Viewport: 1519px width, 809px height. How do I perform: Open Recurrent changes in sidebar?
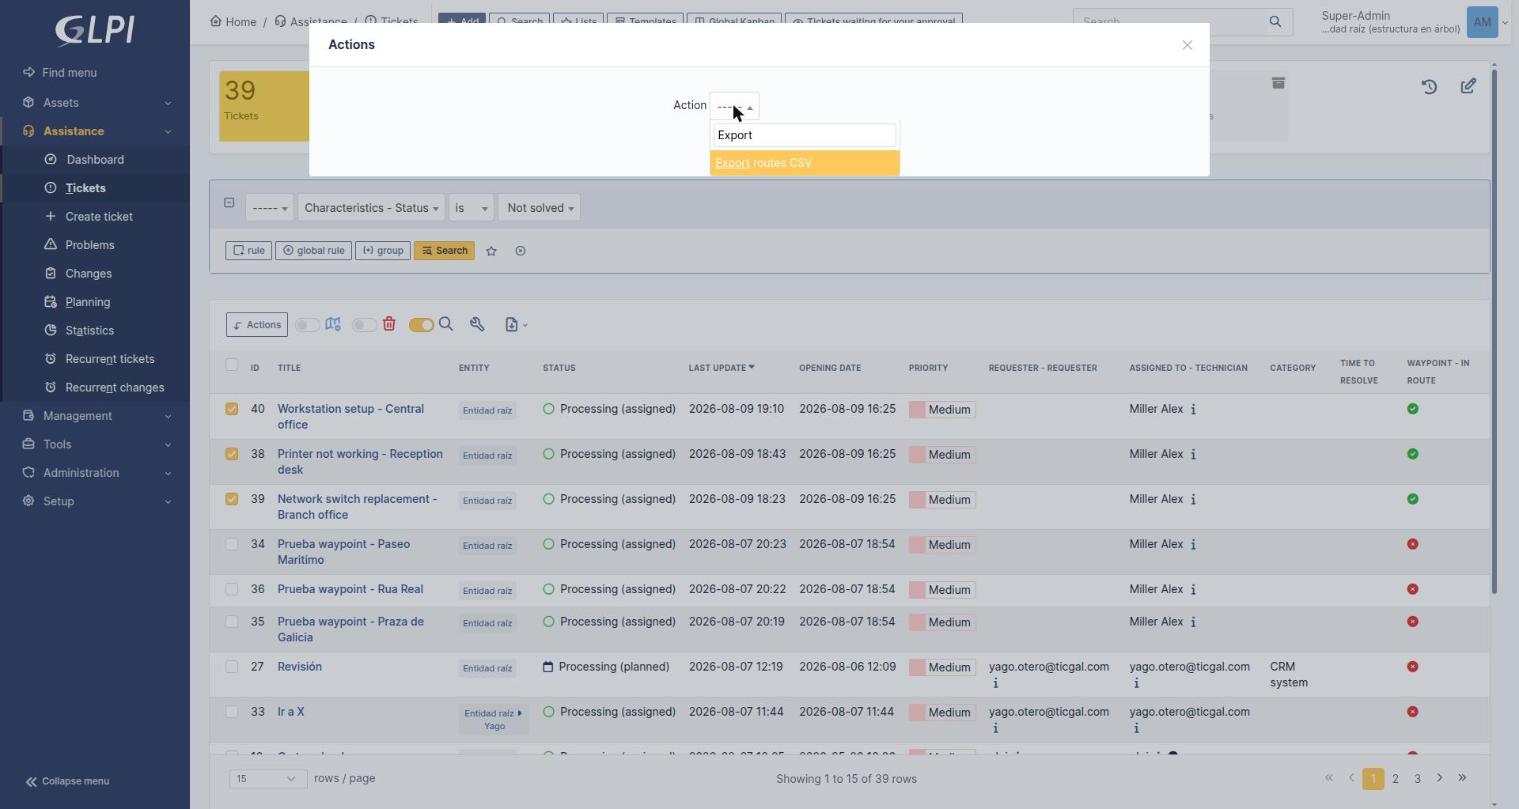[x=114, y=388]
